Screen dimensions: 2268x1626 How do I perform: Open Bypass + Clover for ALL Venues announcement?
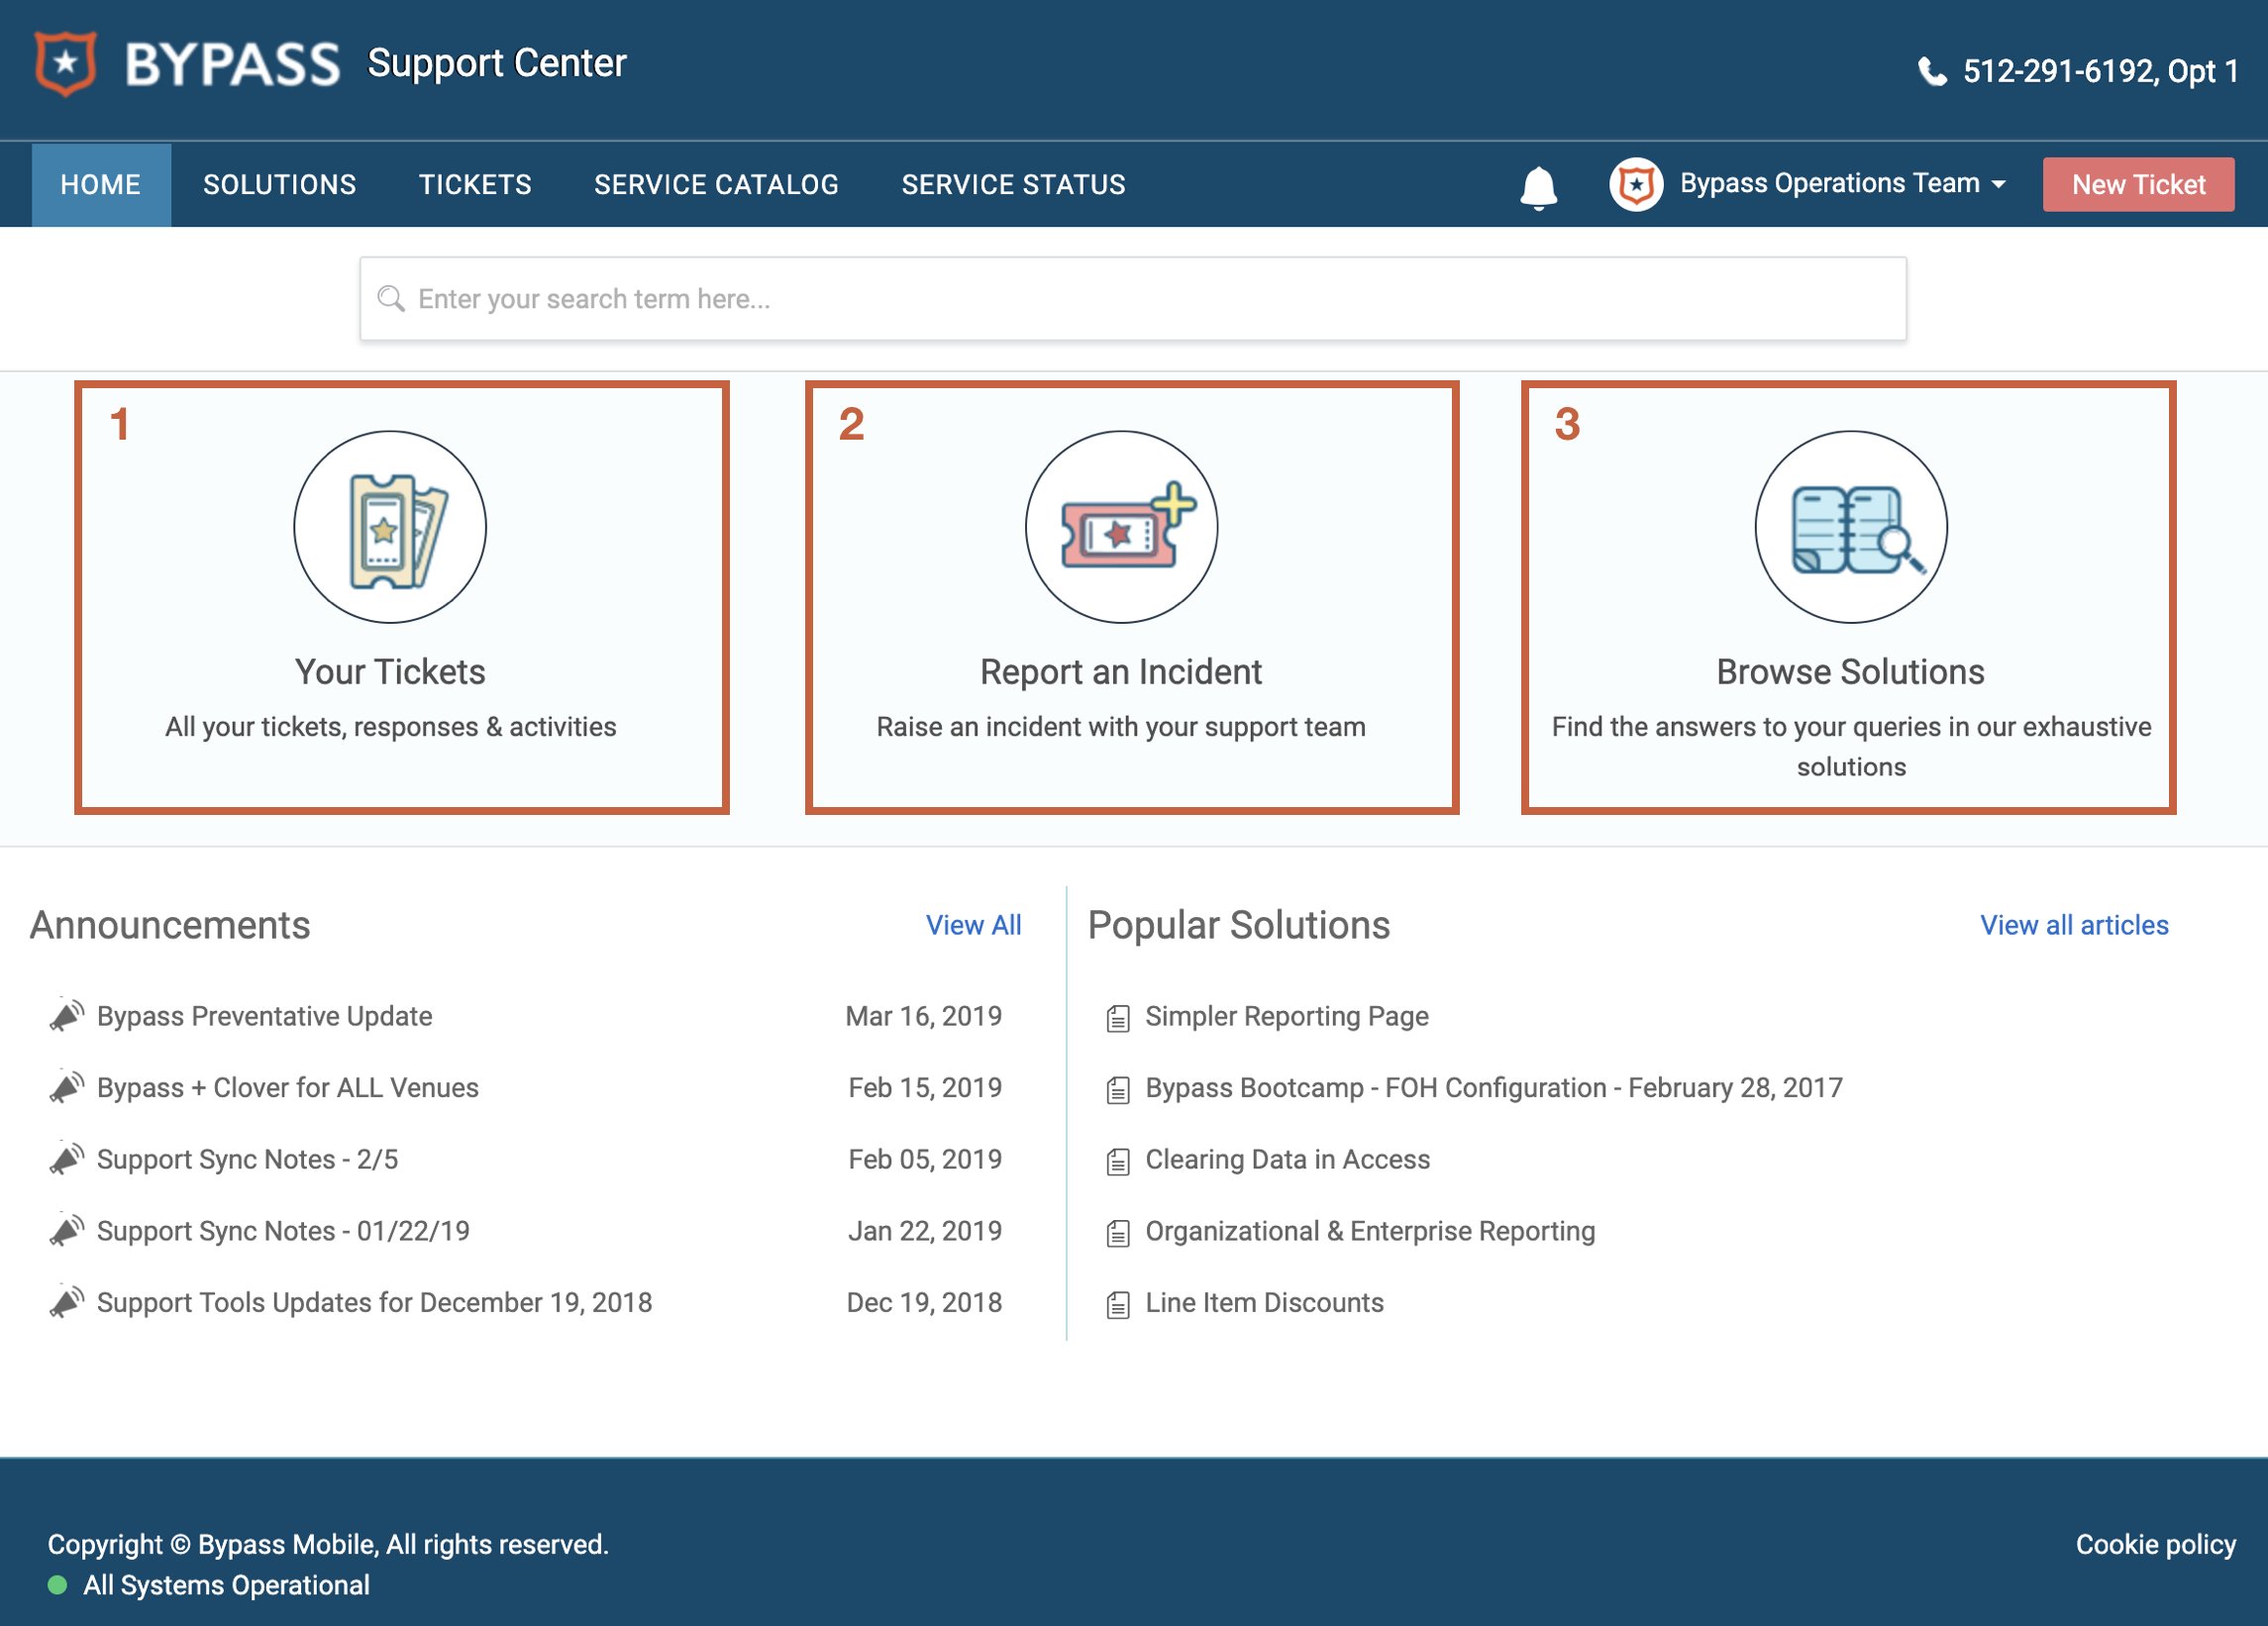(288, 1088)
